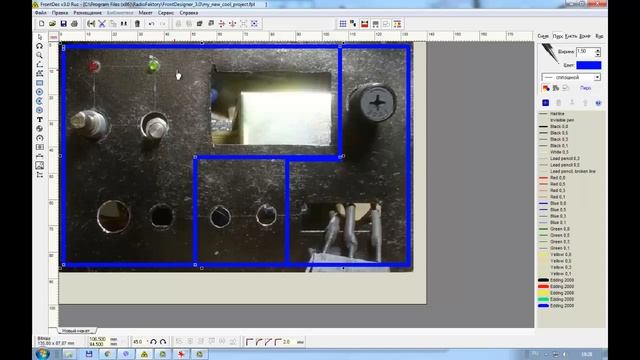Toggle the grid display icon
The width and height of the screenshot is (640, 360).
click(x=343, y=24)
